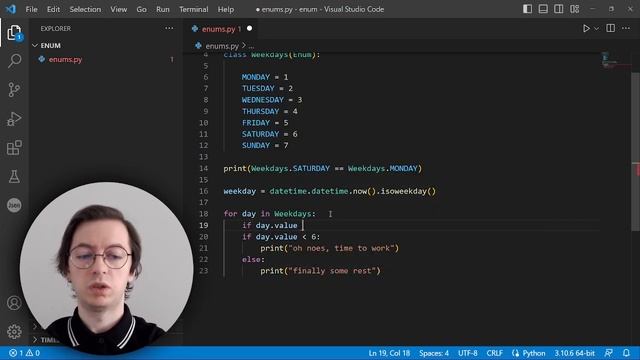Open the notifications bell

point(627,353)
